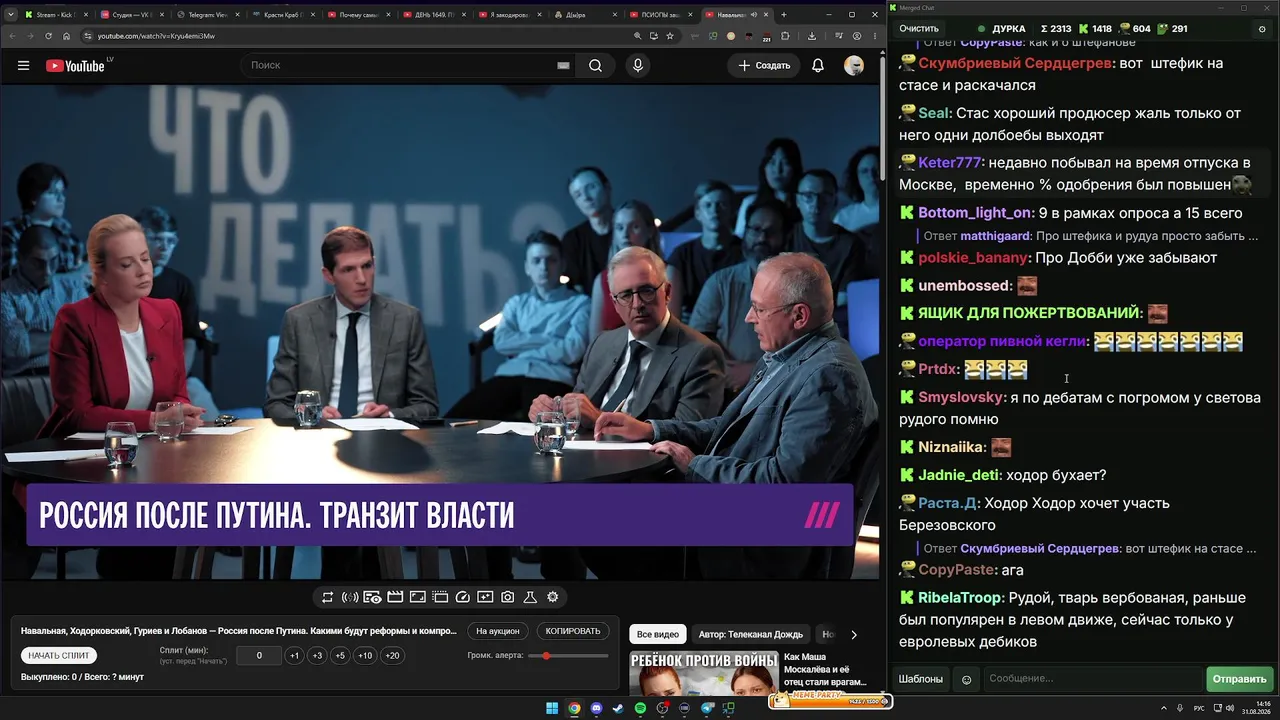This screenshot has height=720, width=1280.
Task: Click the clapperboard icon in player toolbar
Action: pyautogui.click(x=395, y=597)
